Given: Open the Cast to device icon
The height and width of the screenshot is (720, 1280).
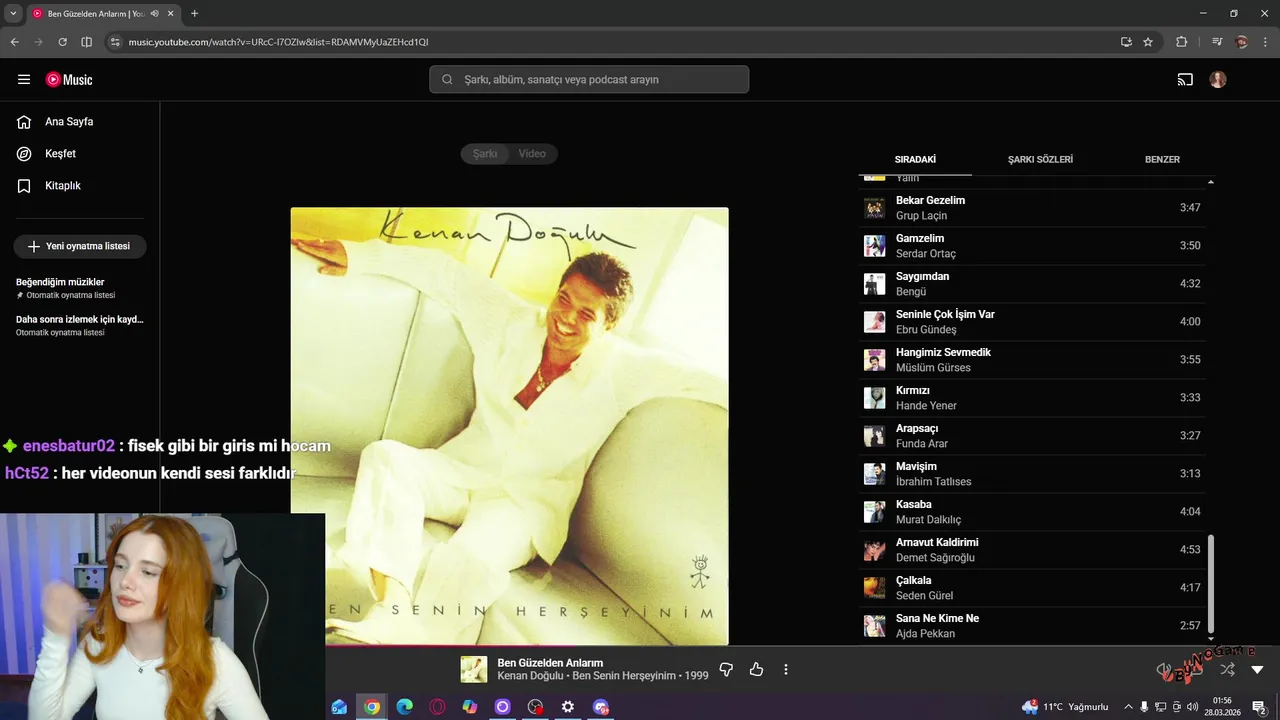Looking at the screenshot, I should 1185,80.
